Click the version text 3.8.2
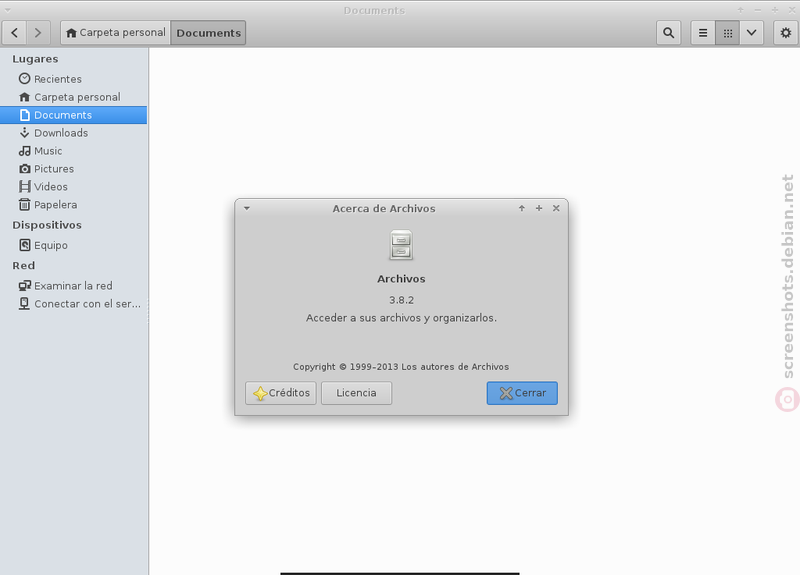This screenshot has width=800, height=575. (402, 300)
